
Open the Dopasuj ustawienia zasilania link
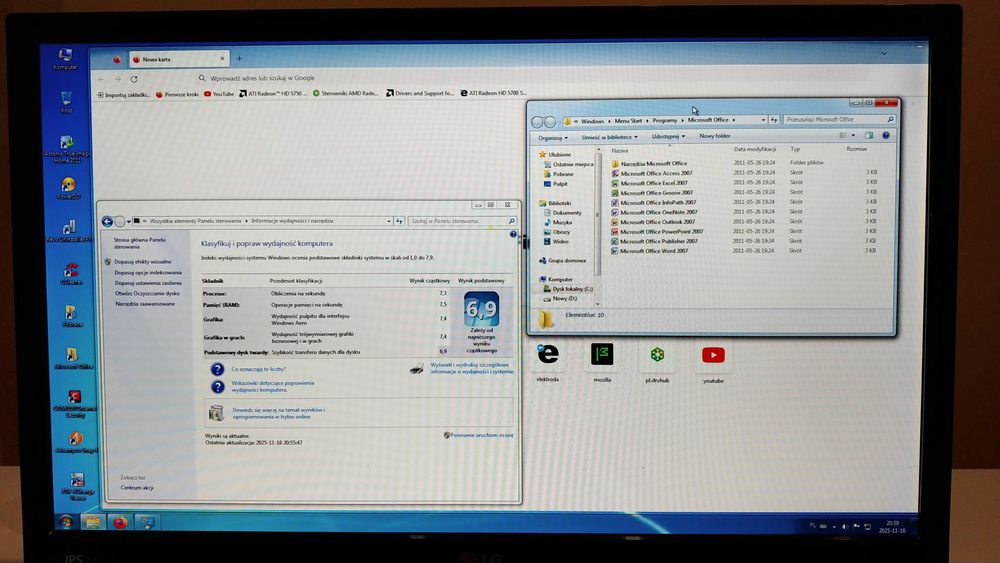point(148,283)
